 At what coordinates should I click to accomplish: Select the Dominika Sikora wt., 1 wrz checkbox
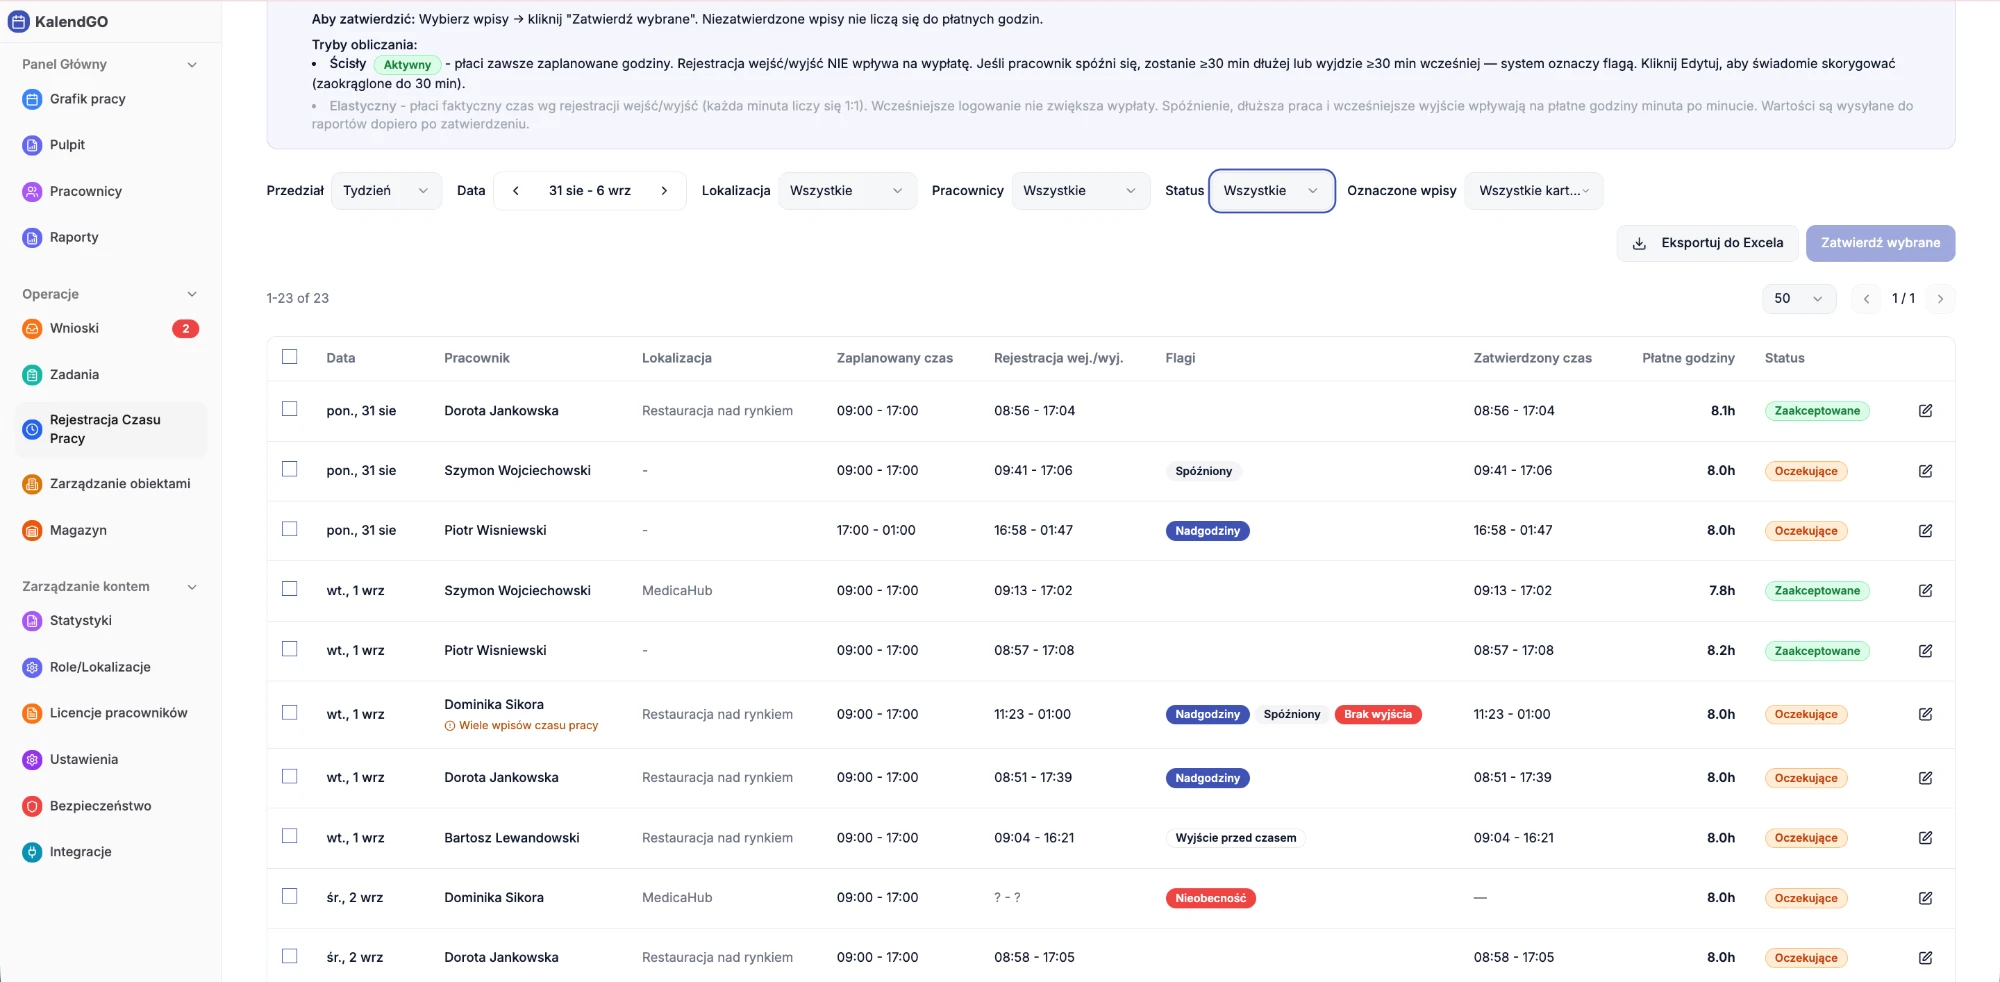coord(290,713)
